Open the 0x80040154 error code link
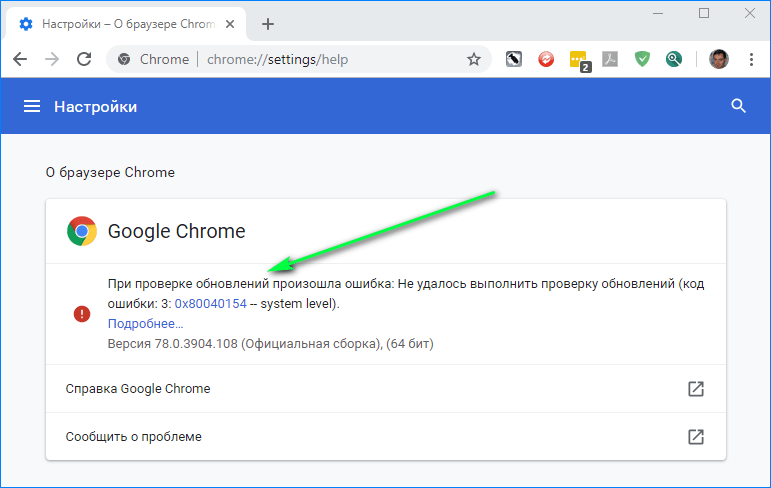Image resolution: width=771 pixels, height=488 pixels. coord(210,304)
